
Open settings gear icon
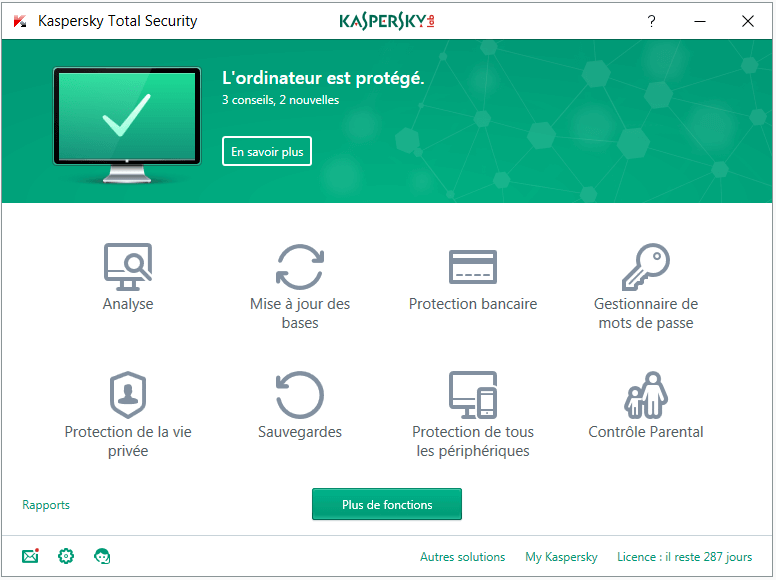click(66, 556)
